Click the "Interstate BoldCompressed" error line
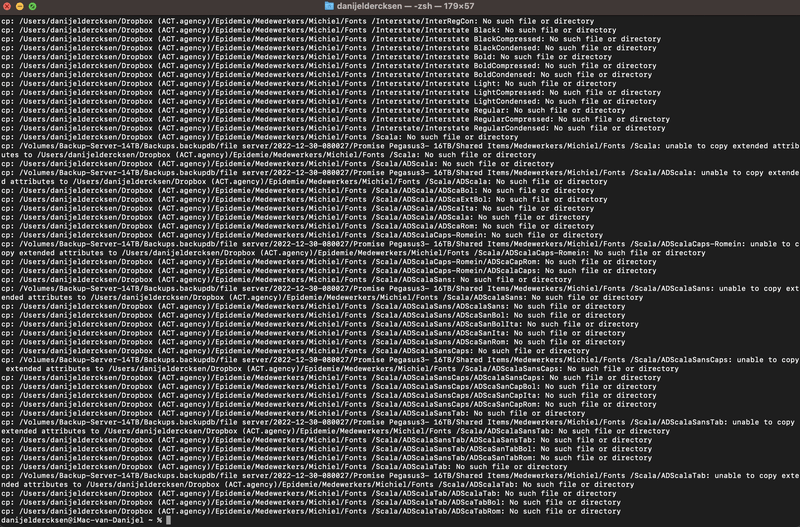This screenshot has height=527, width=800. [x=329, y=66]
